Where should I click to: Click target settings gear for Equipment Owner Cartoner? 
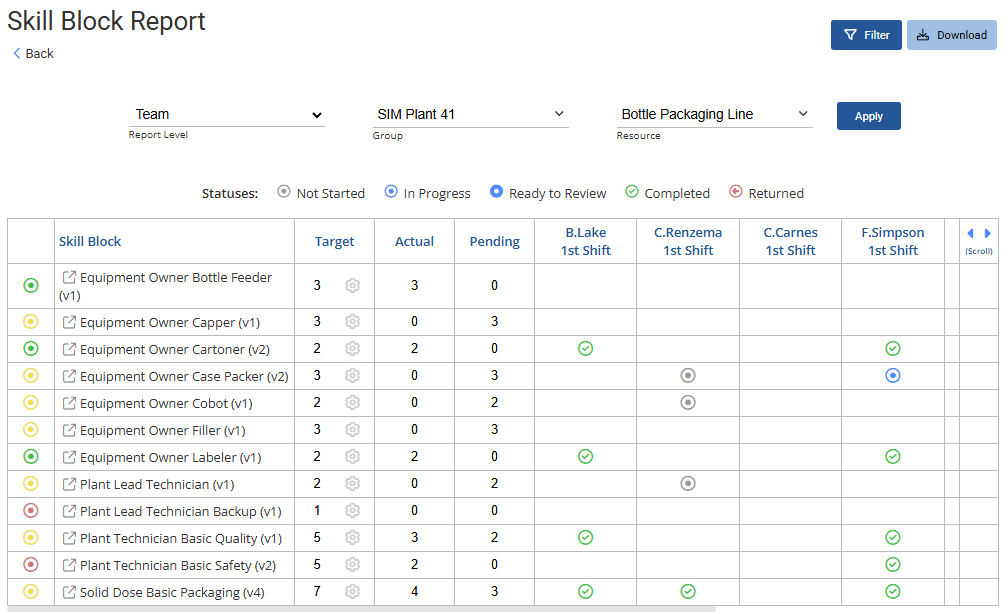[352, 349]
